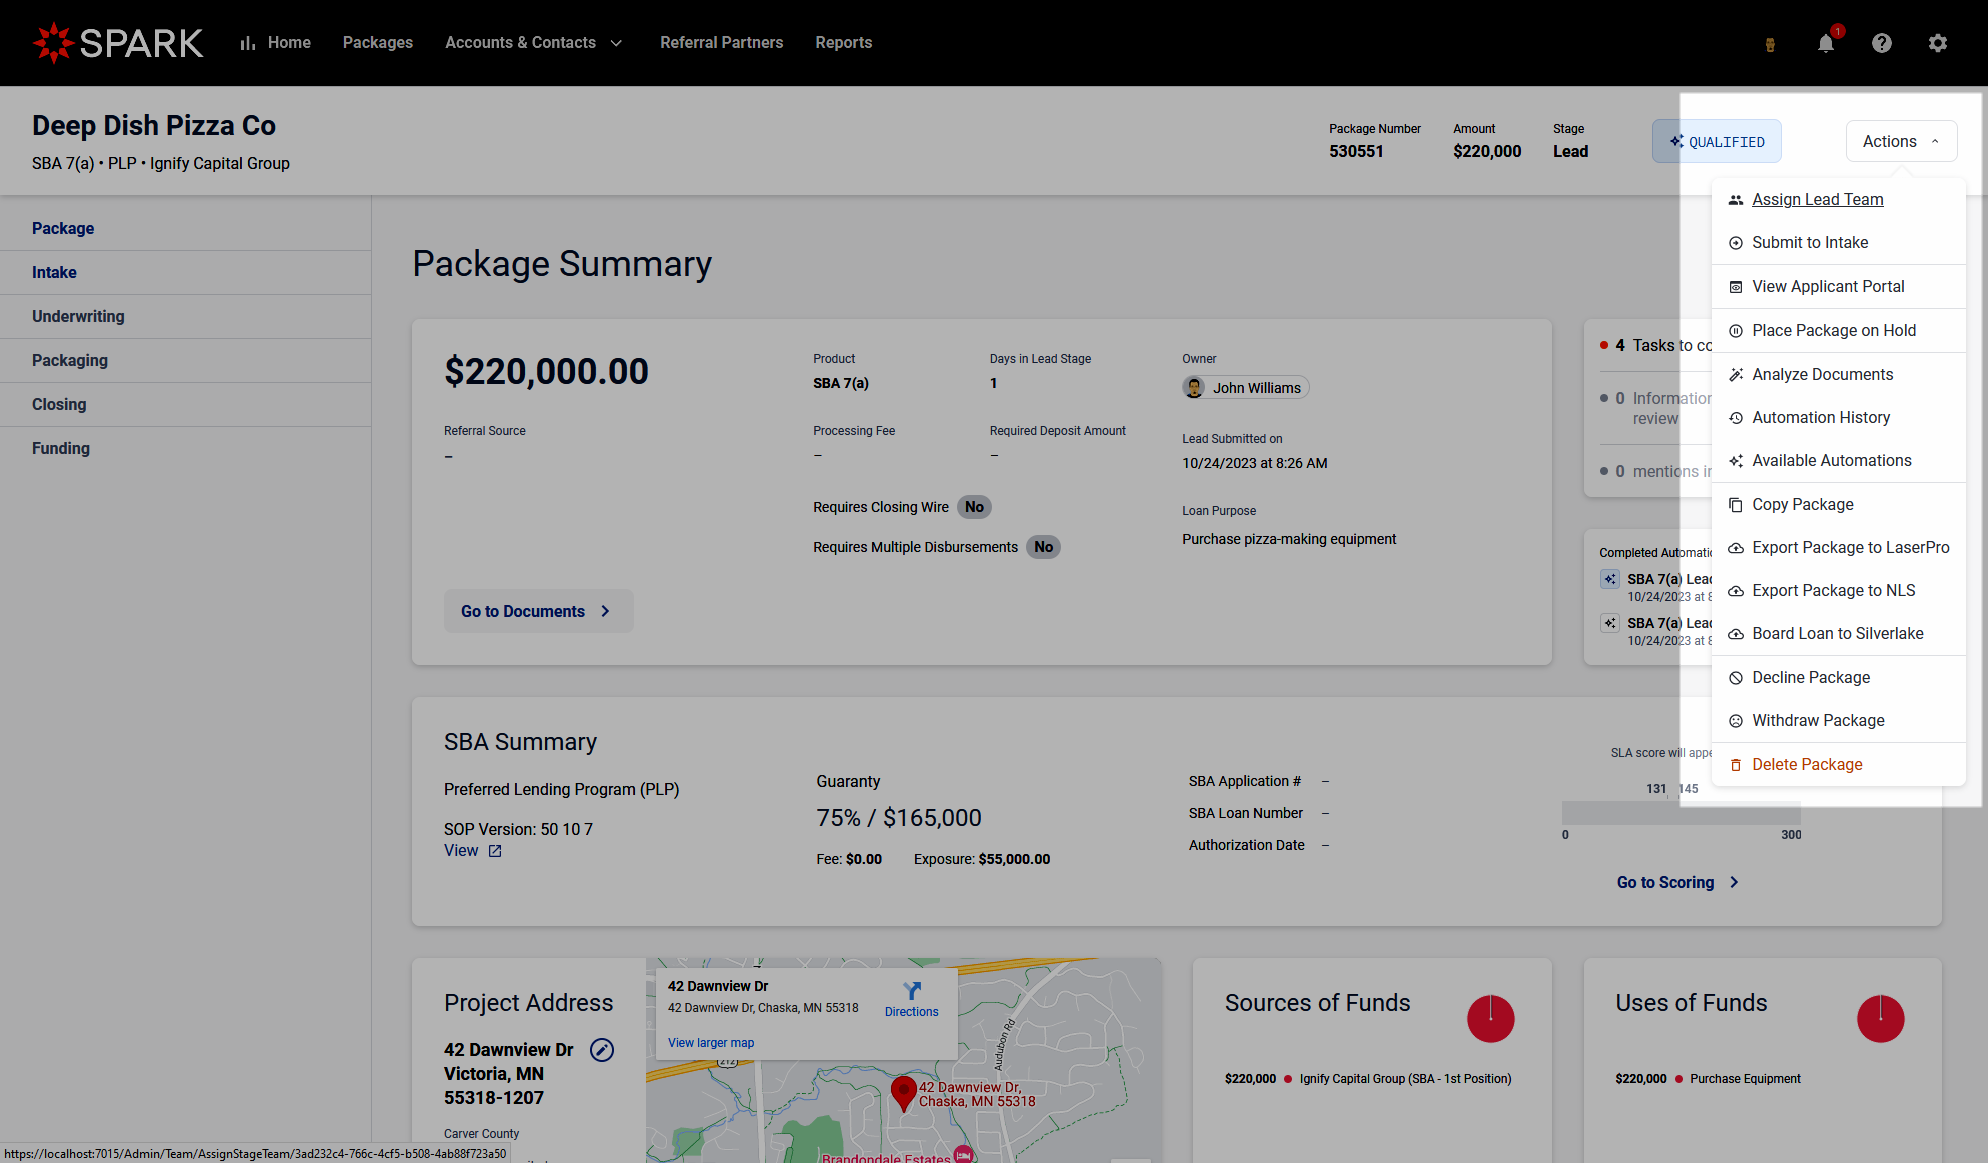Click the Go to Scoring link

1678,882
